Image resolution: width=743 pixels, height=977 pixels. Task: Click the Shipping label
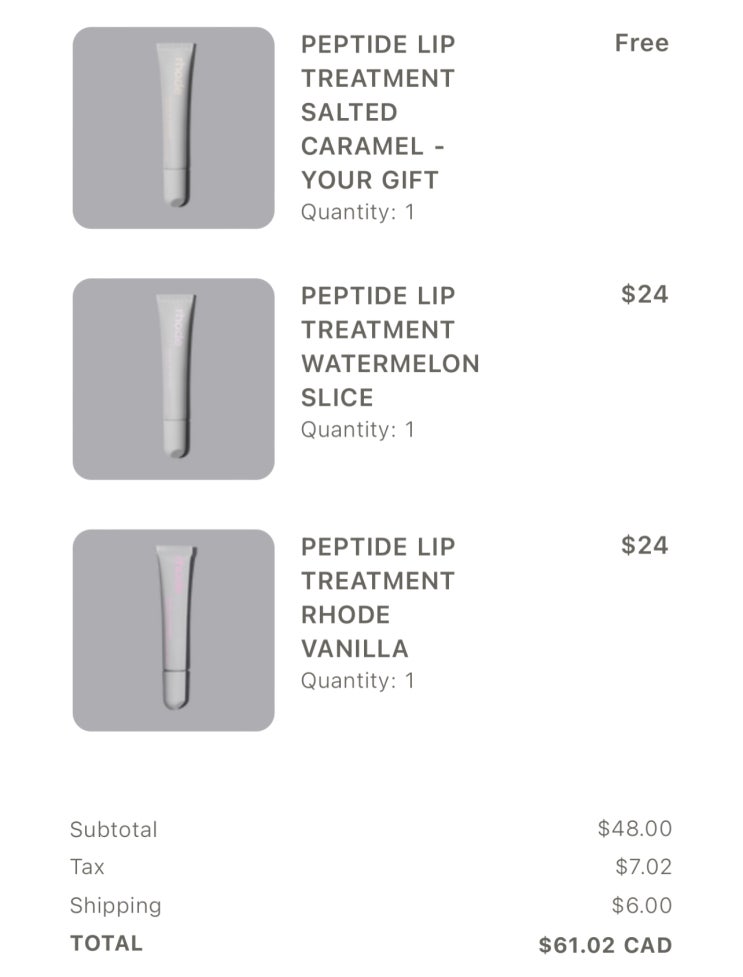coord(115,906)
